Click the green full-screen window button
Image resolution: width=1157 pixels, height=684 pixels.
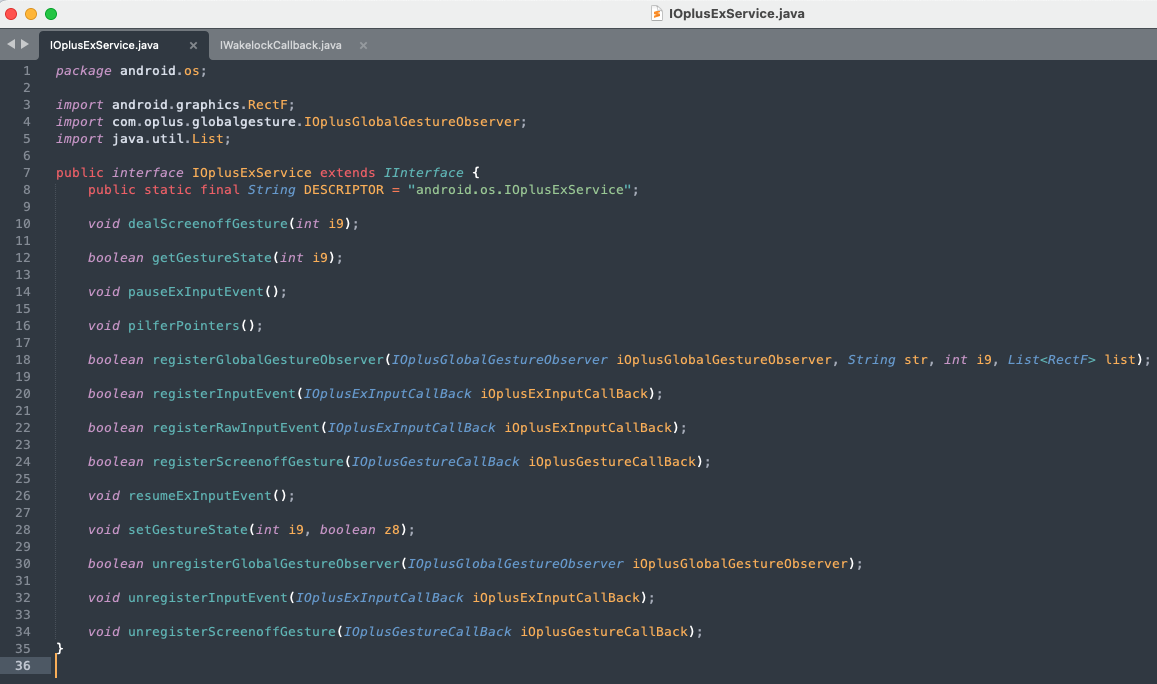click(x=51, y=14)
